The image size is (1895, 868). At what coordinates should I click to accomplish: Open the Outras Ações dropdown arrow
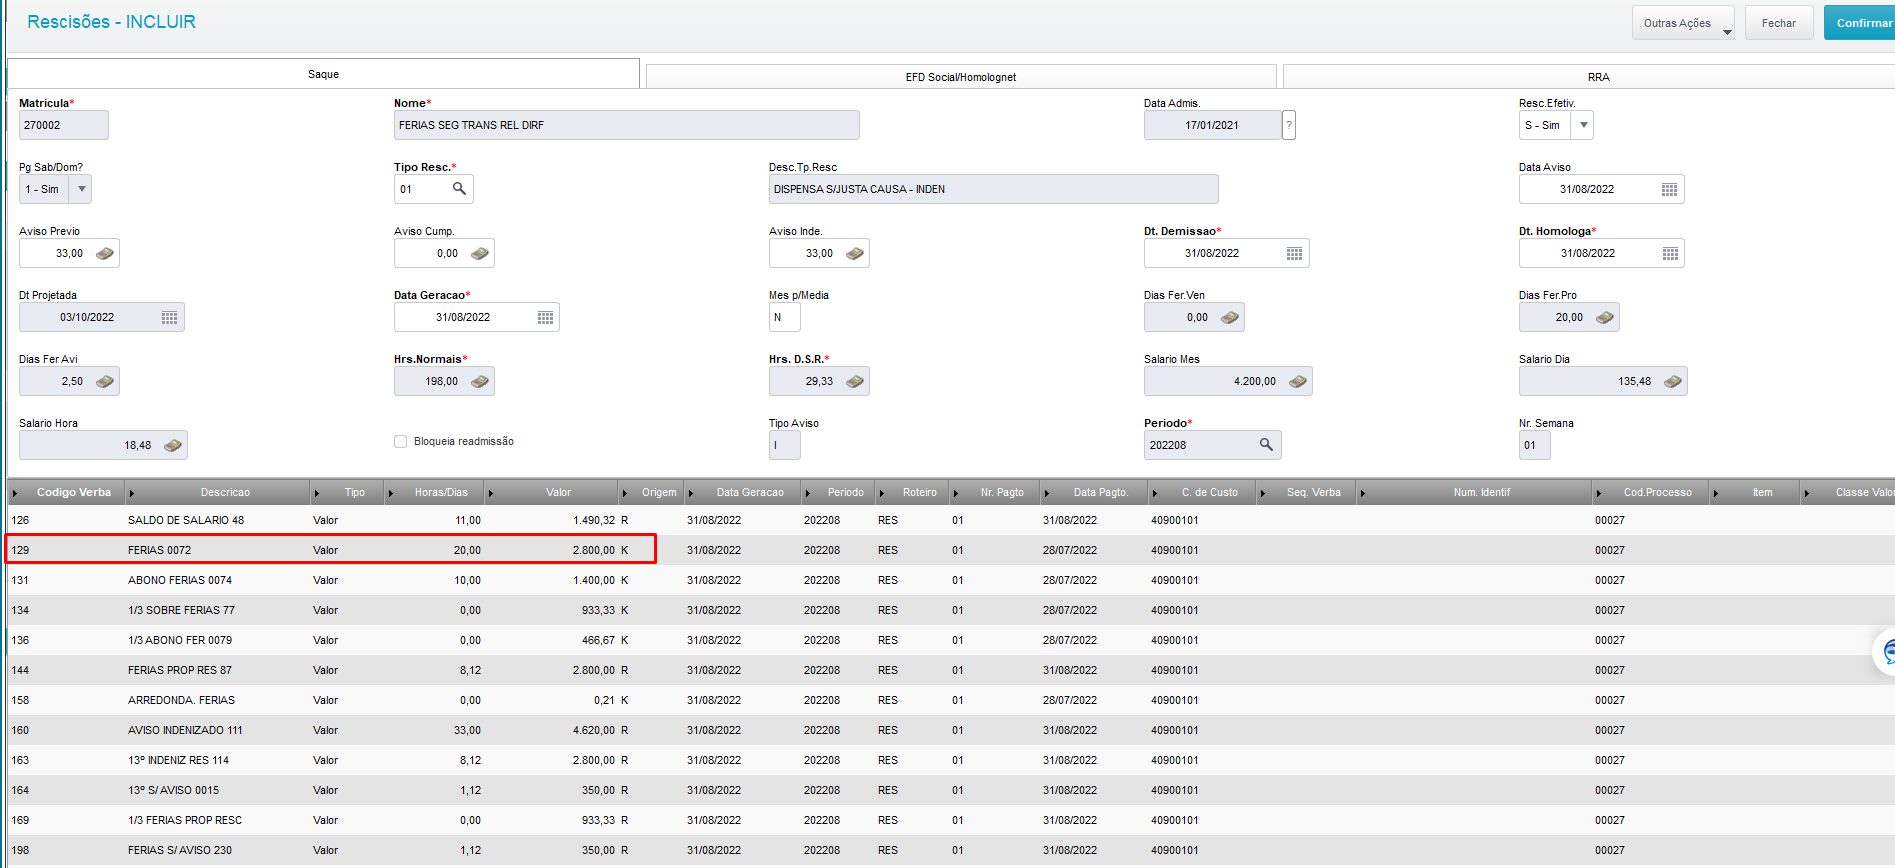coord(1727,32)
